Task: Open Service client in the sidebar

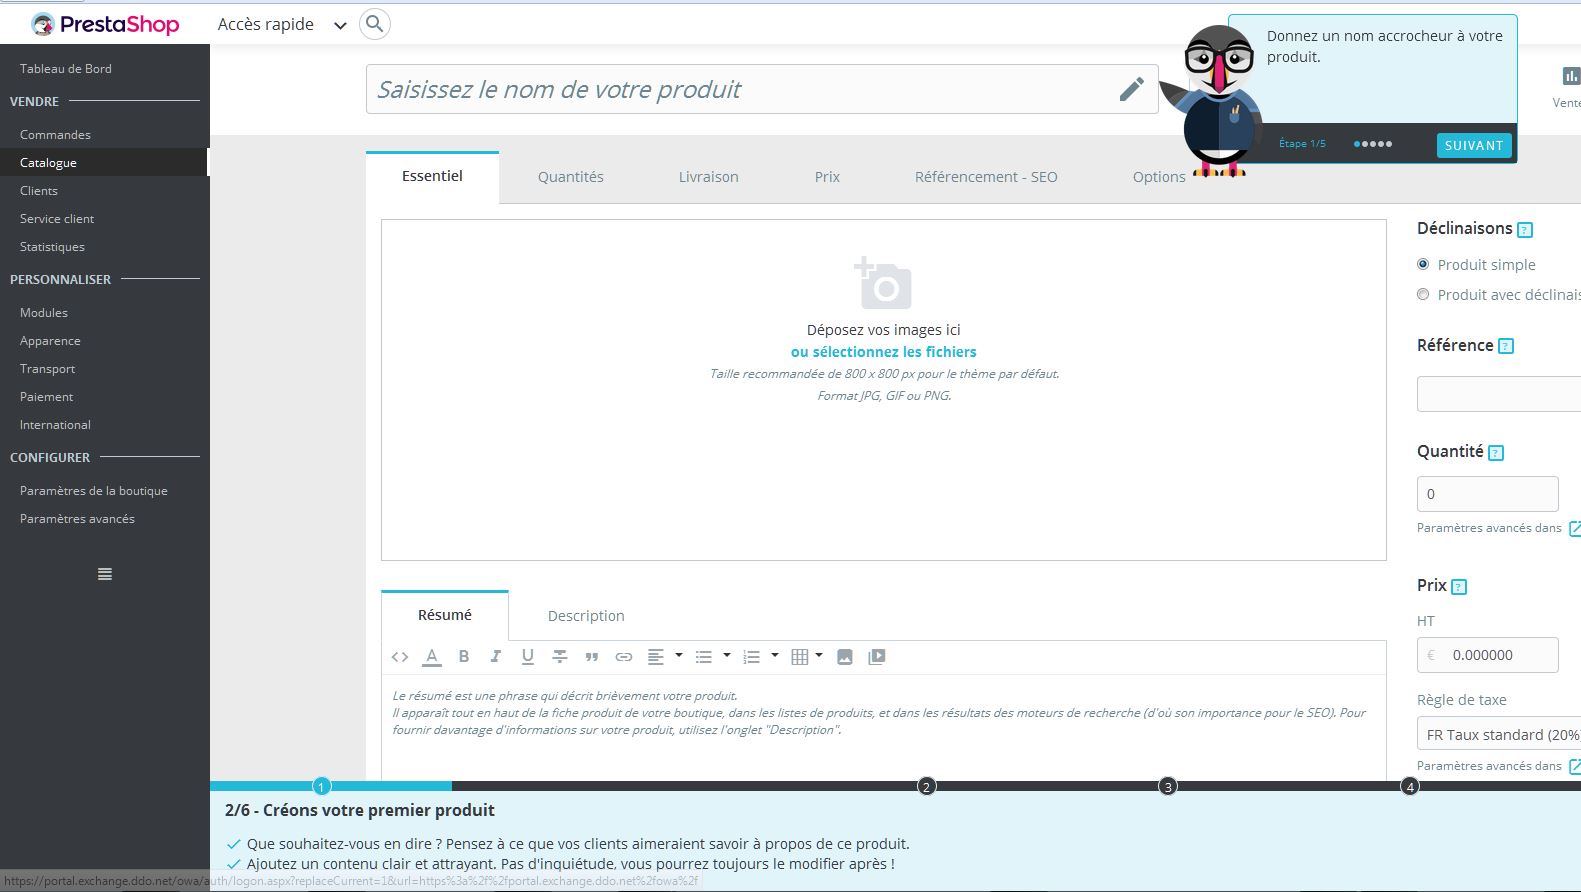Action: tap(57, 219)
